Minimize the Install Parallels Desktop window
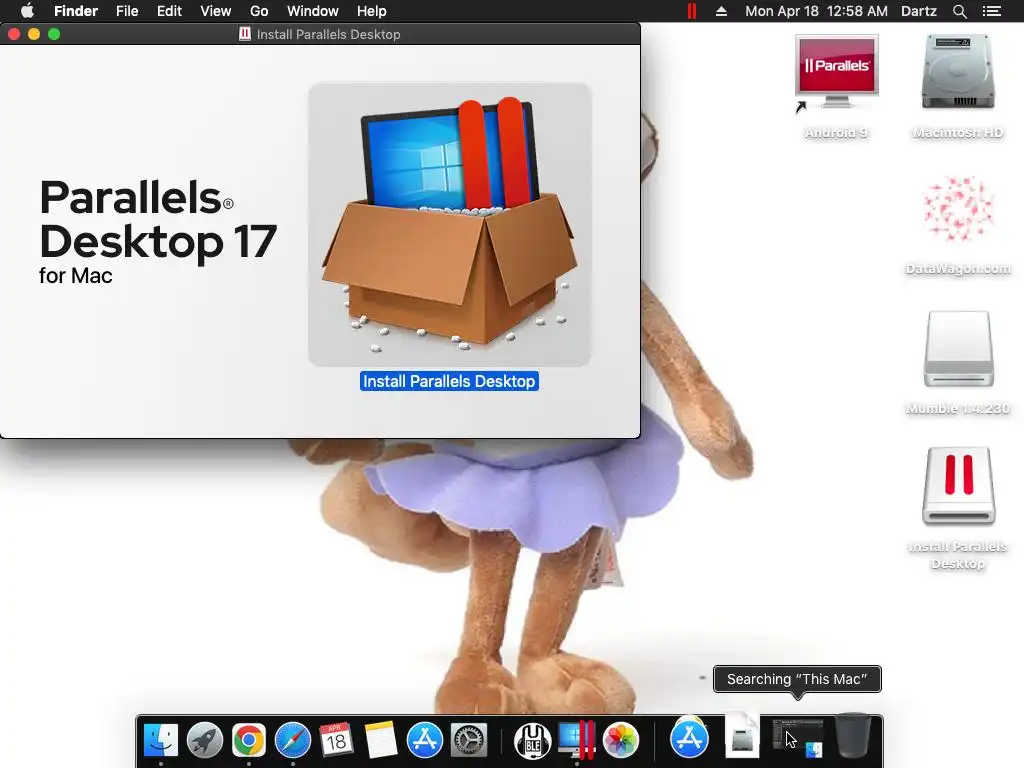1024x768 pixels. pyautogui.click(x=34, y=34)
